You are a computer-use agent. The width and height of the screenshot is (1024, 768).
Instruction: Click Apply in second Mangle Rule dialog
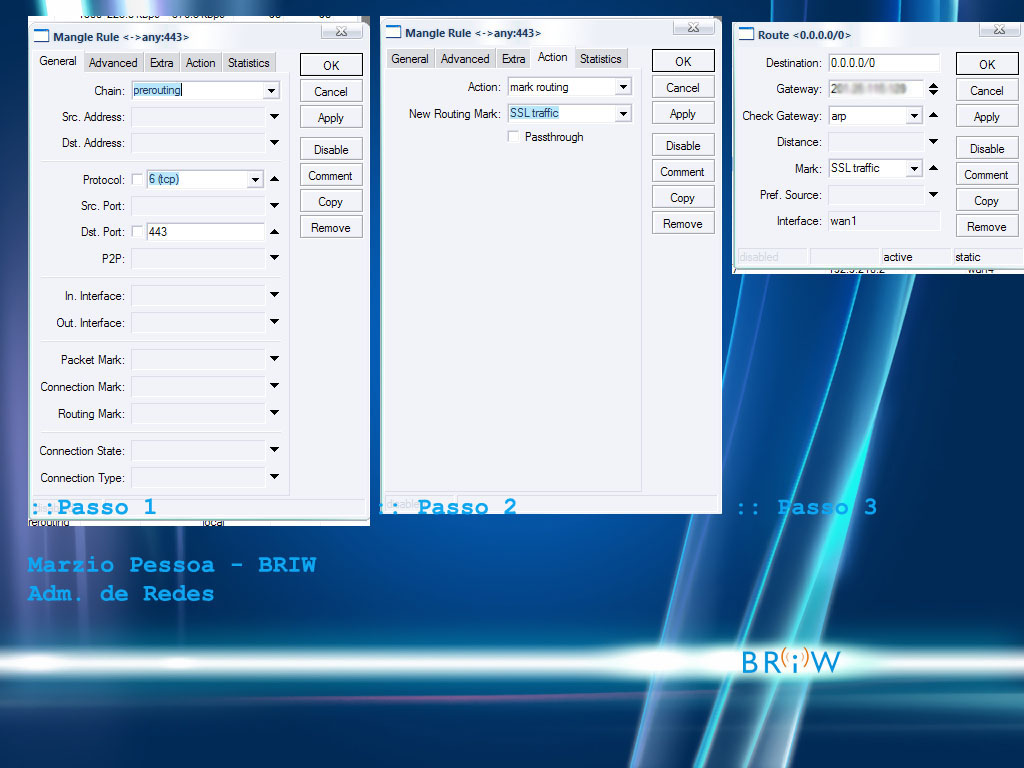click(x=683, y=114)
